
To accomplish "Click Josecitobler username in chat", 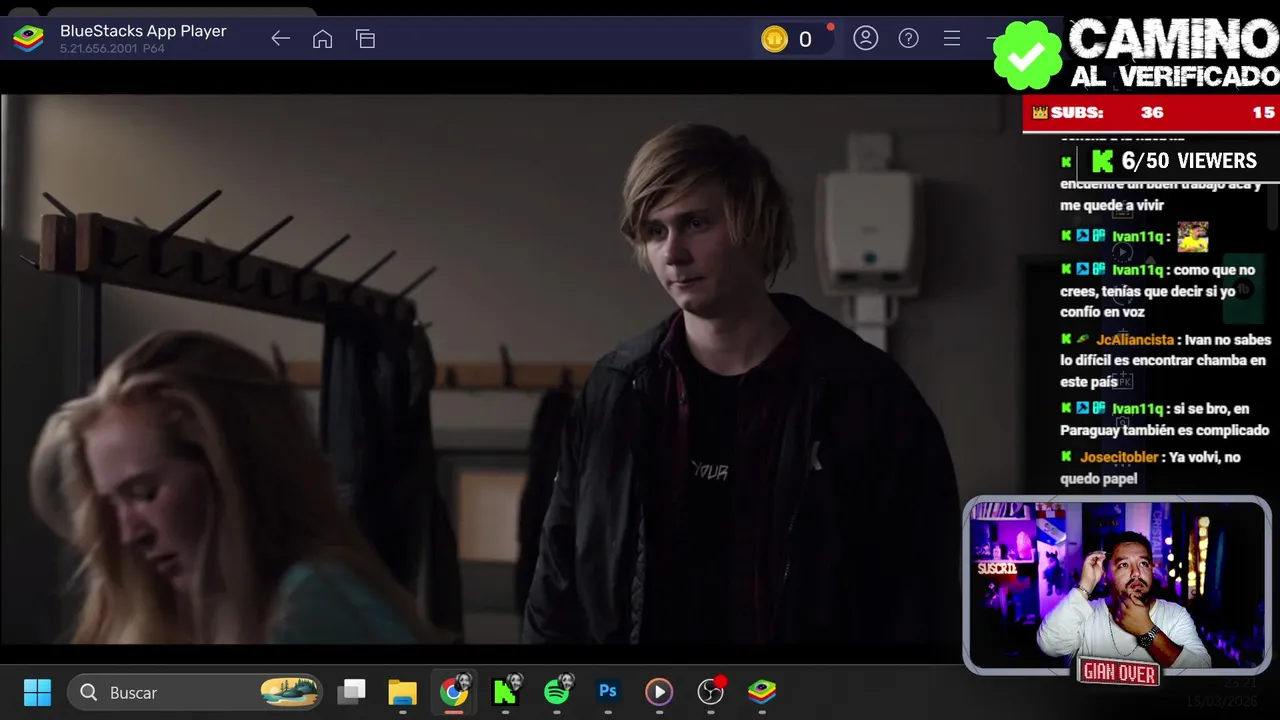I will [1119, 457].
